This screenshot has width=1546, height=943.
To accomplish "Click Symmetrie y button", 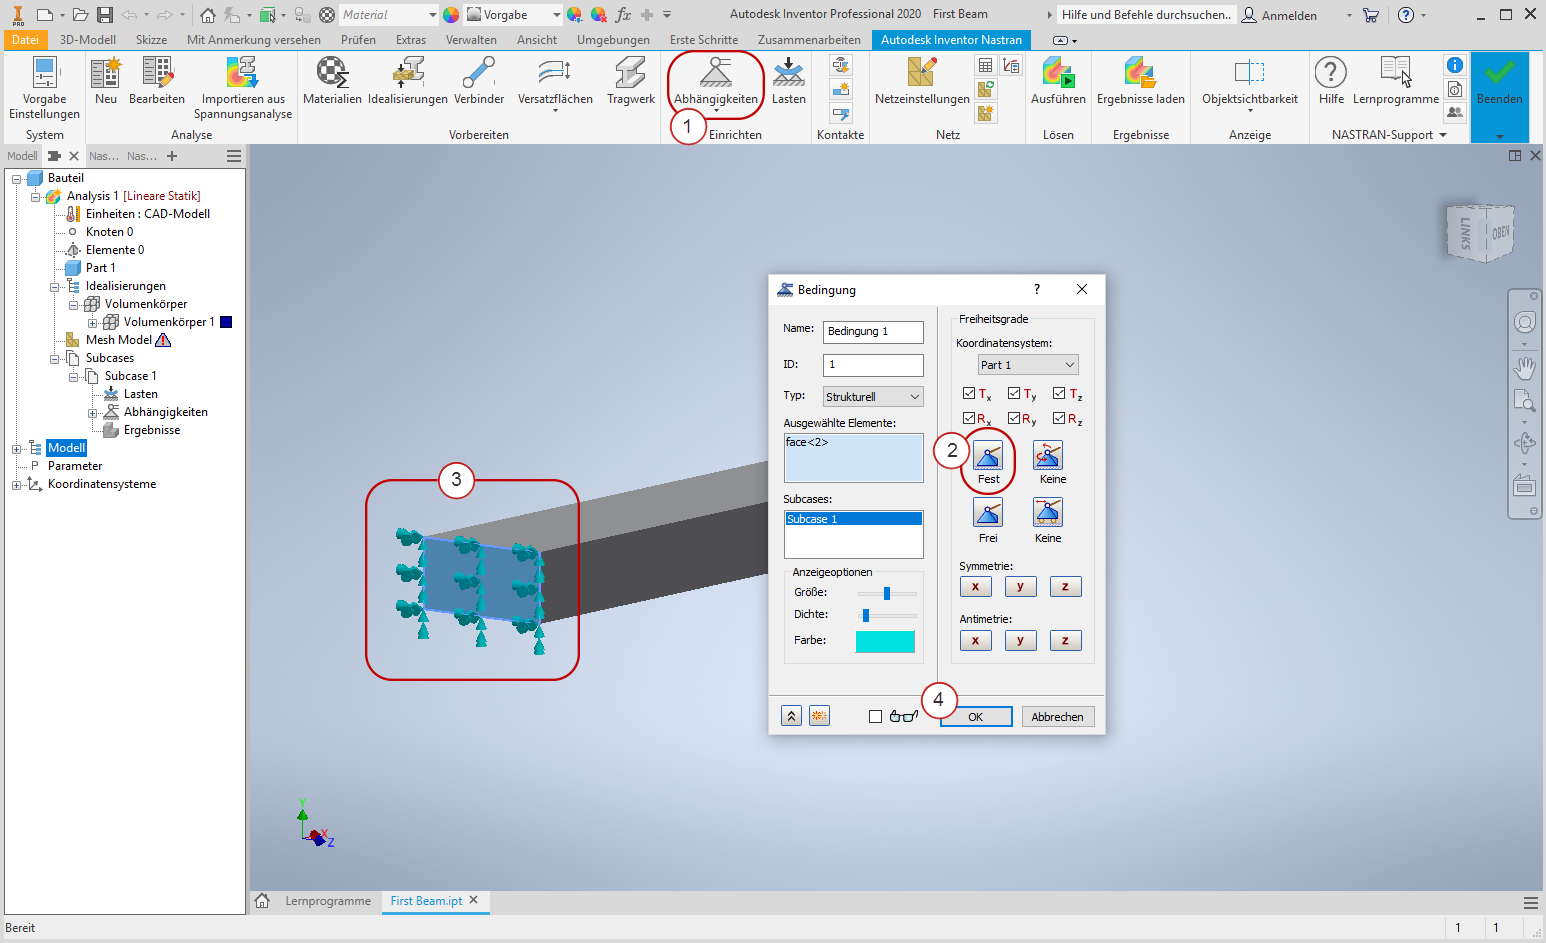I will click(1021, 587).
